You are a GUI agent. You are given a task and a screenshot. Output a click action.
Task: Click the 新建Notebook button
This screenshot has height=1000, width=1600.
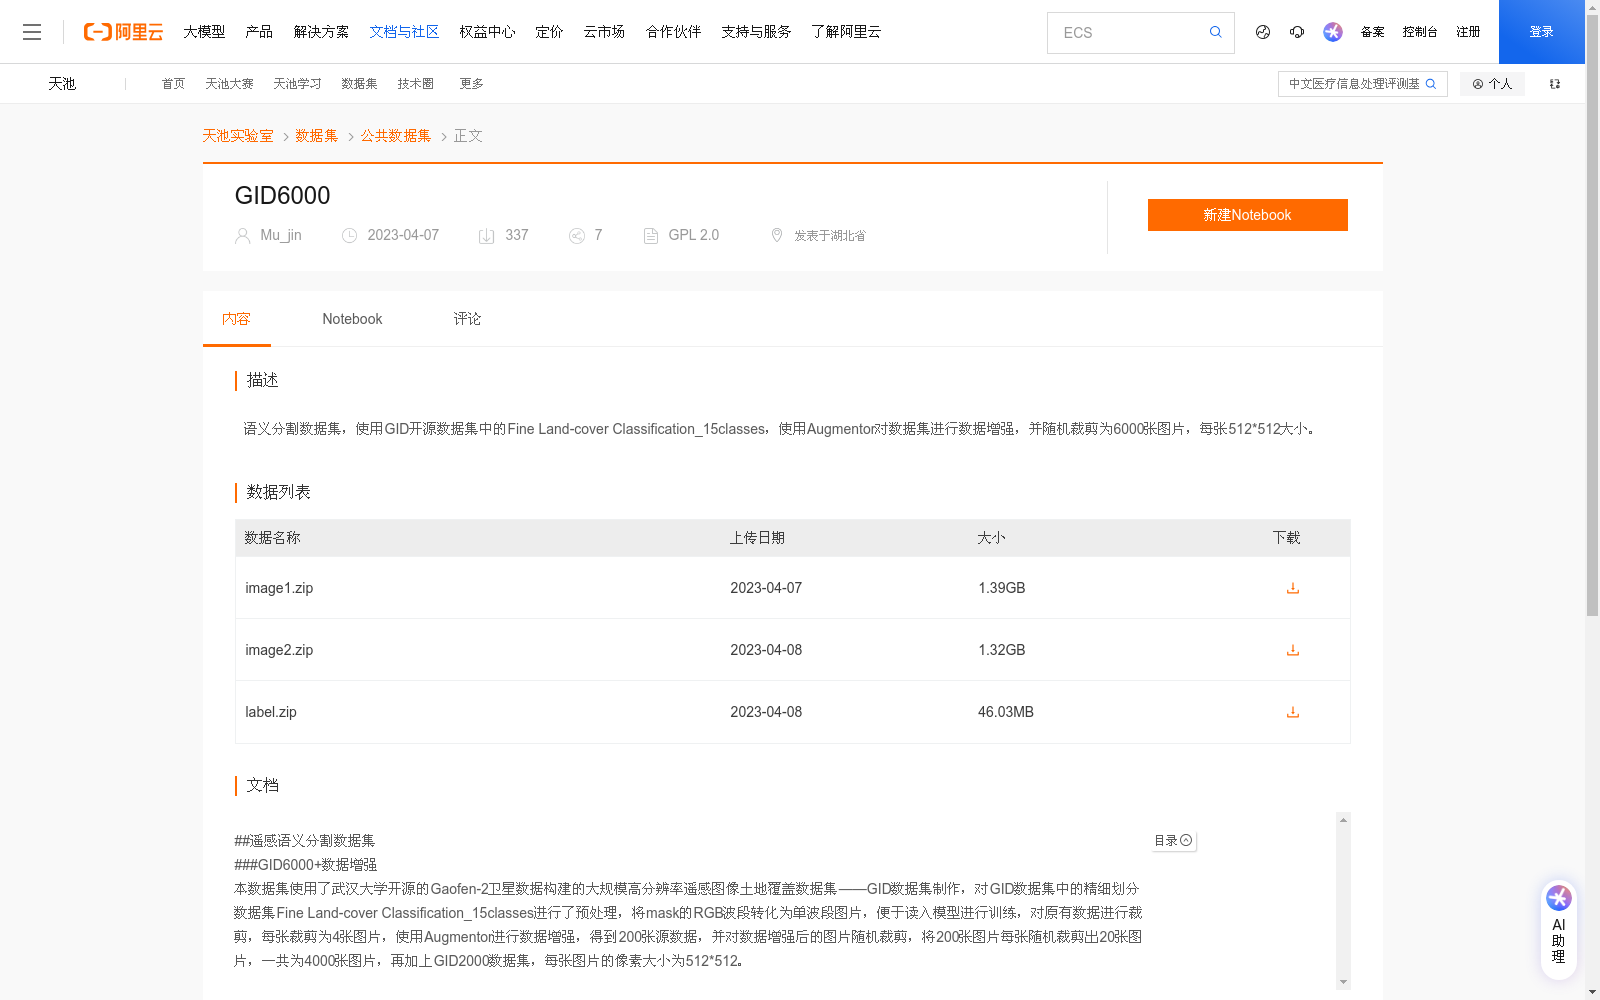click(x=1247, y=215)
